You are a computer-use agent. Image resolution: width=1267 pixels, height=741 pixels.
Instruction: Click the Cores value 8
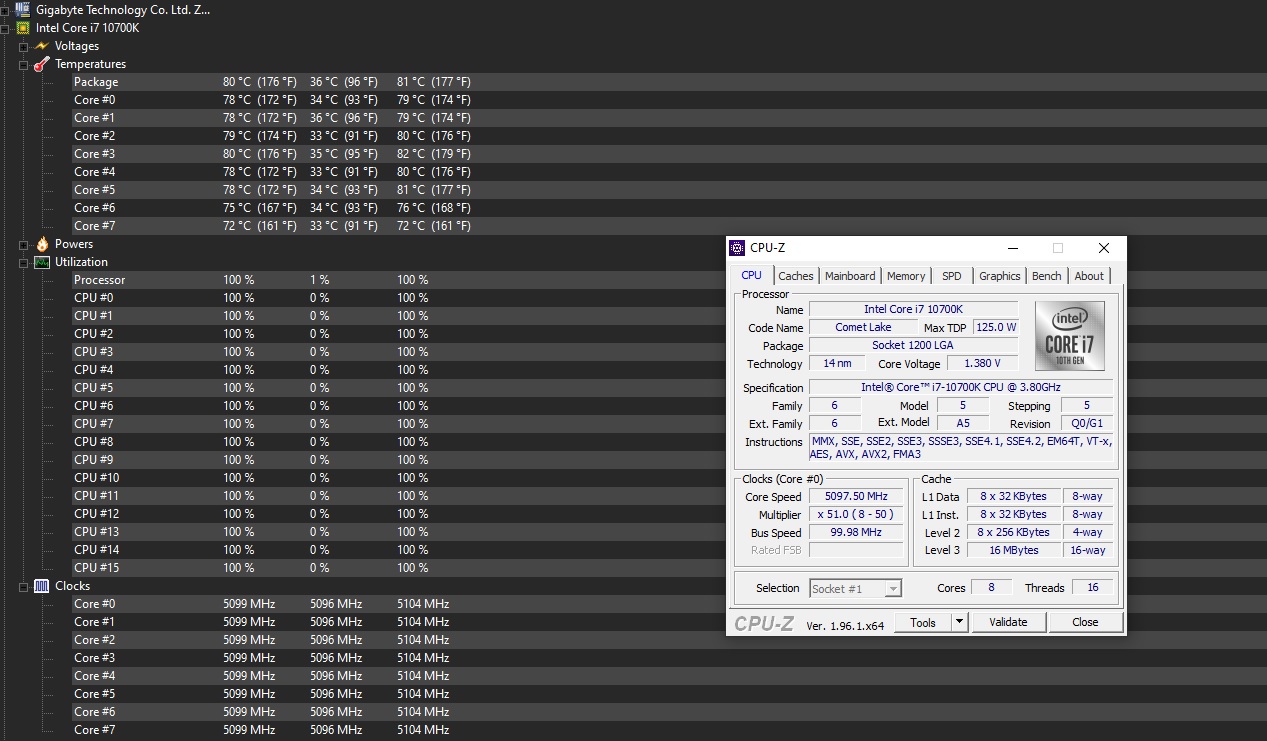click(992, 588)
